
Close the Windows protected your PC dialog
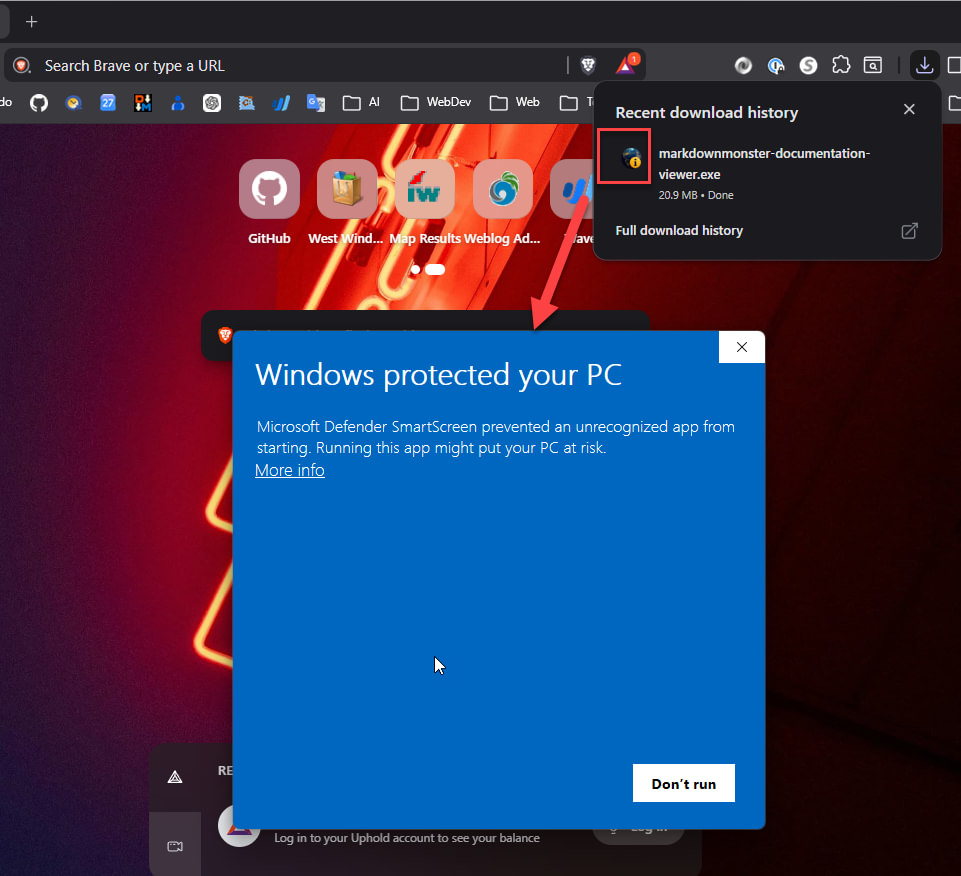pyautogui.click(x=742, y=347)
